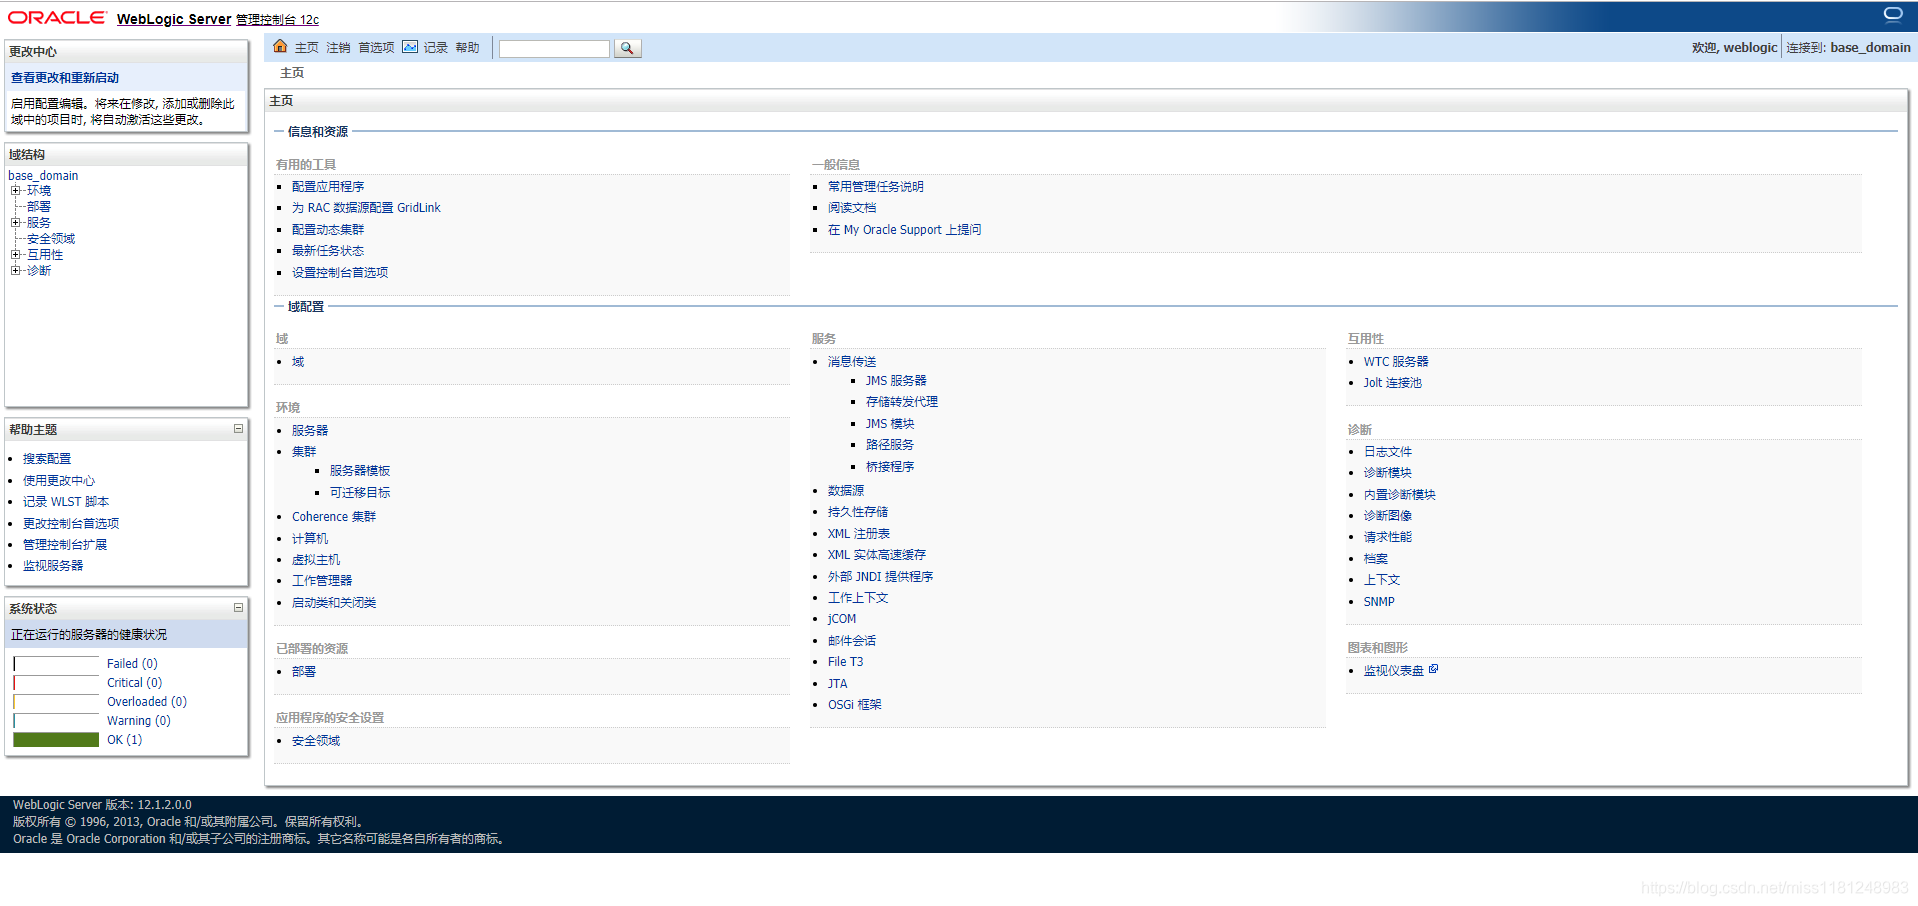This screenshot has width=1918, height=906.
Task: Open 最新任务状态 link
Action: 328,251
